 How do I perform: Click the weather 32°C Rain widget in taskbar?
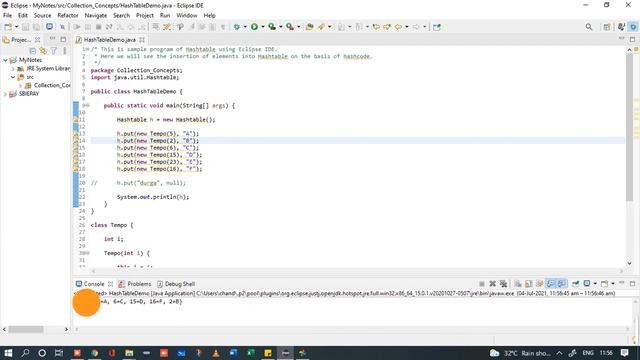tap(520, 353)
